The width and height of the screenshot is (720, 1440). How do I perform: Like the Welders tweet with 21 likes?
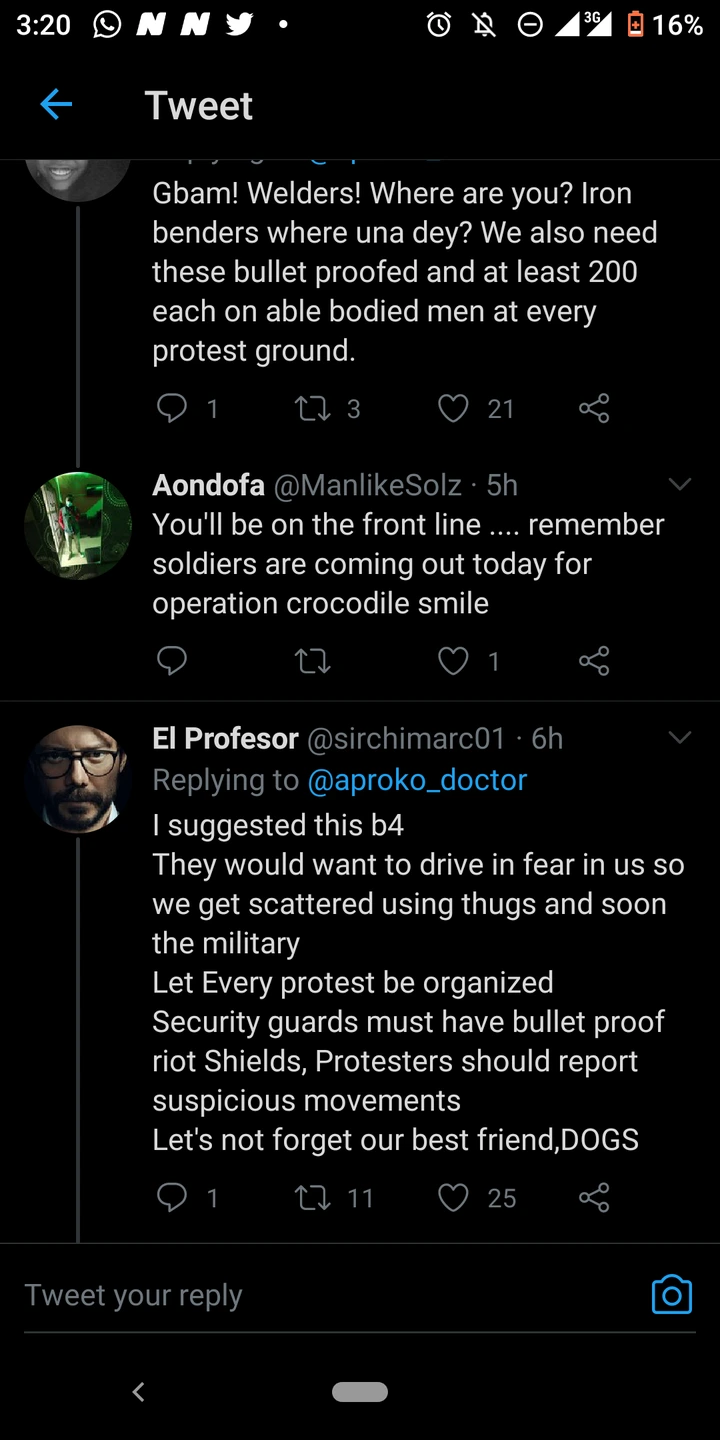coord(453,408)
